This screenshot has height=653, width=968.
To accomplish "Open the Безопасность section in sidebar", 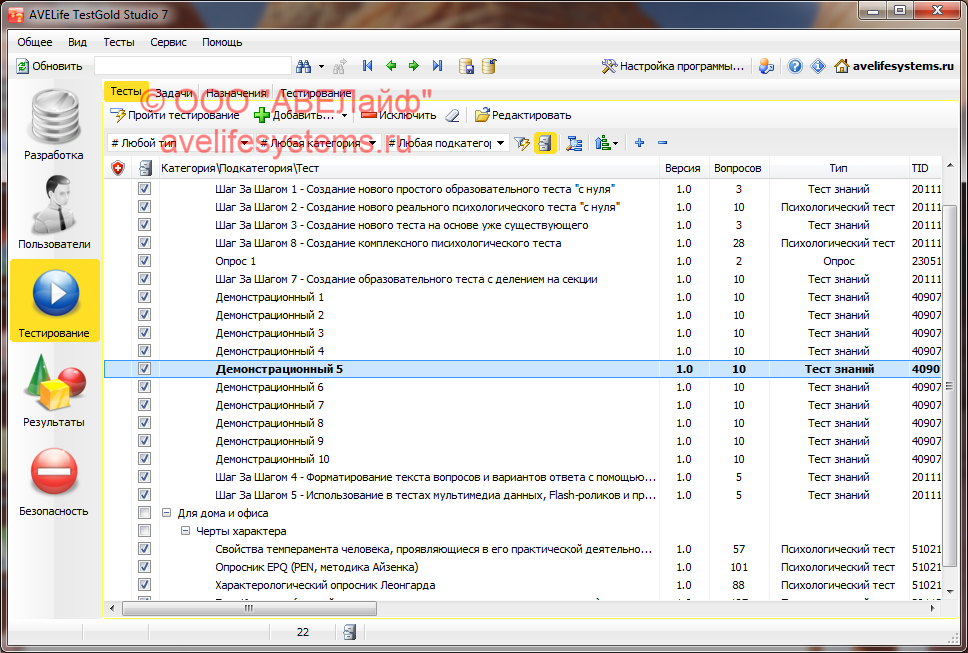I will tap(54, 481).
